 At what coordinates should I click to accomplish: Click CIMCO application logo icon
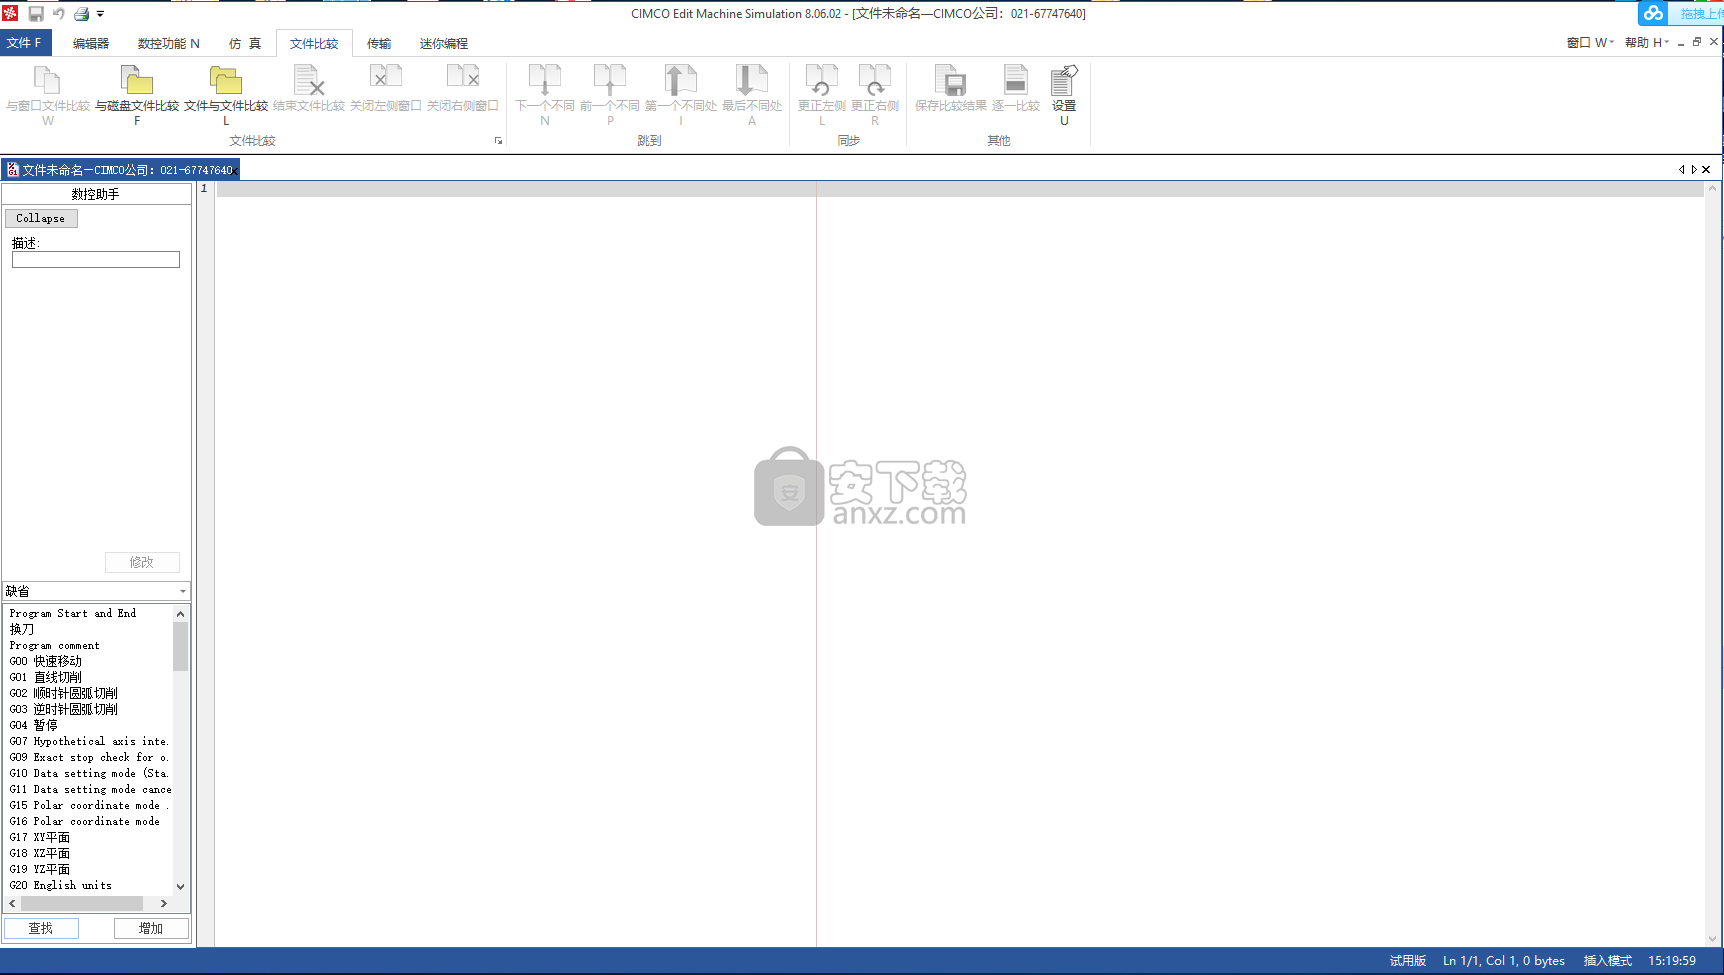pyautogui.click(x=10, y=13)
